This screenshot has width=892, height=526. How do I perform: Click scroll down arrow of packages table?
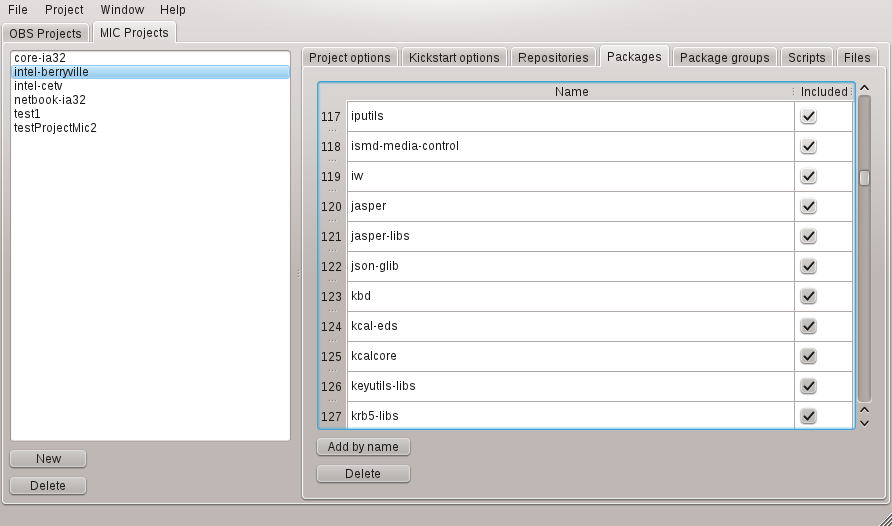[864, 423]
